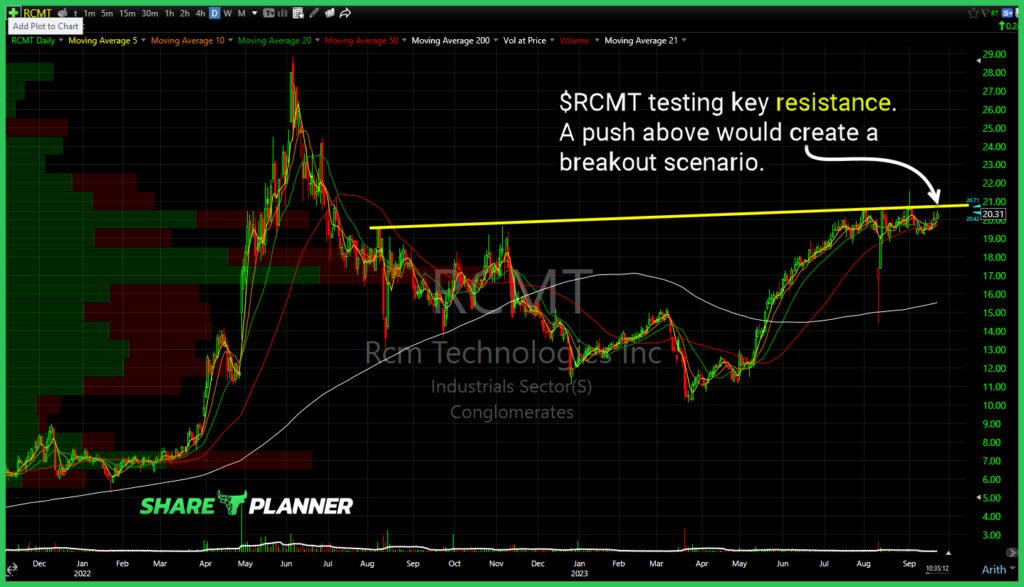Click the chart template 'T' icon
The image size is (1024, 587).
pyautogui.click(x=268, y=13)
